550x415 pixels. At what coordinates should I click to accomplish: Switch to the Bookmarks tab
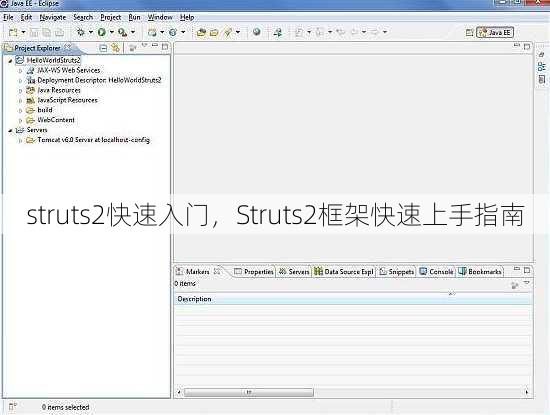pyautogui.click(x=480, y=272)
